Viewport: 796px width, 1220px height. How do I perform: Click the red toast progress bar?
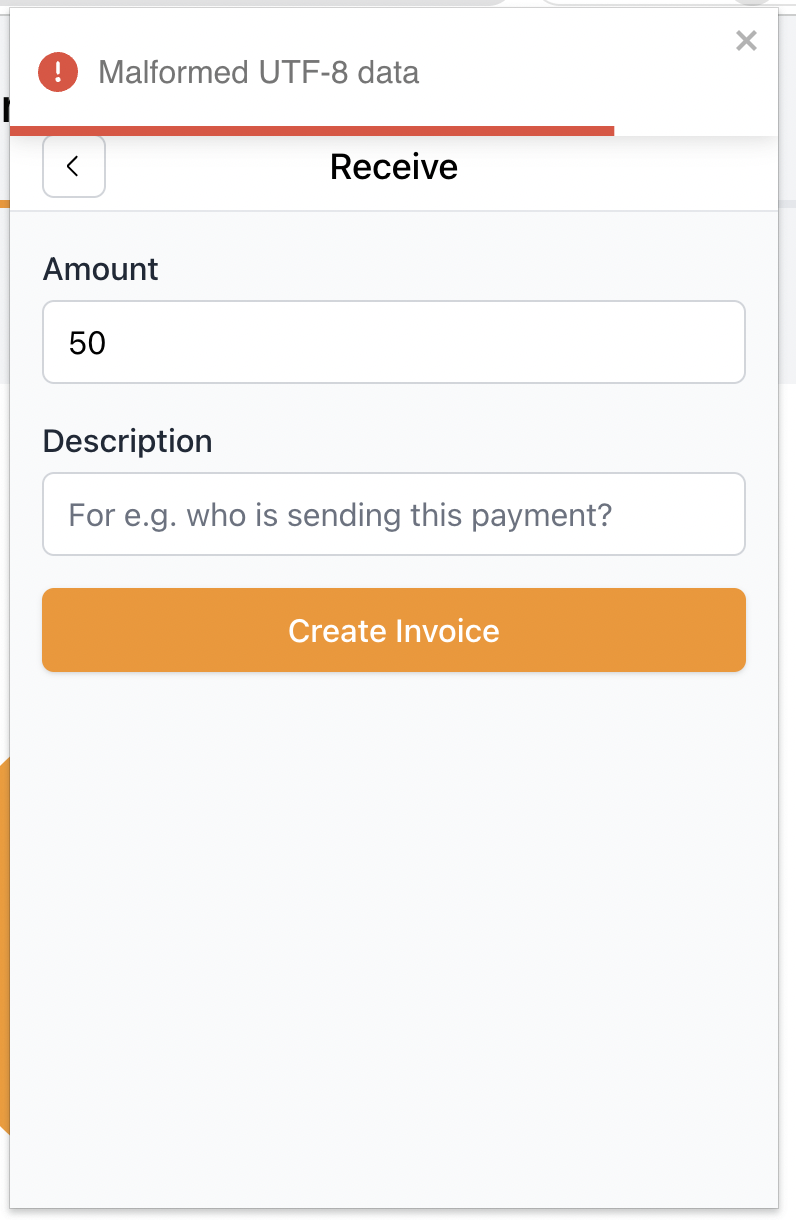pyautogui.click(x=310, y=130)
